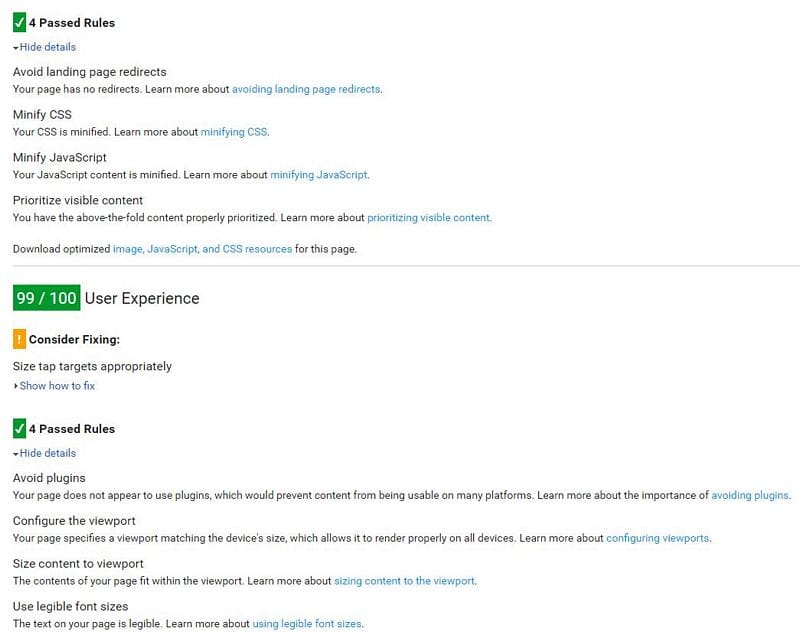Follow the minifying JavaScript link
The image size is (800, 632).
[319, 175]
